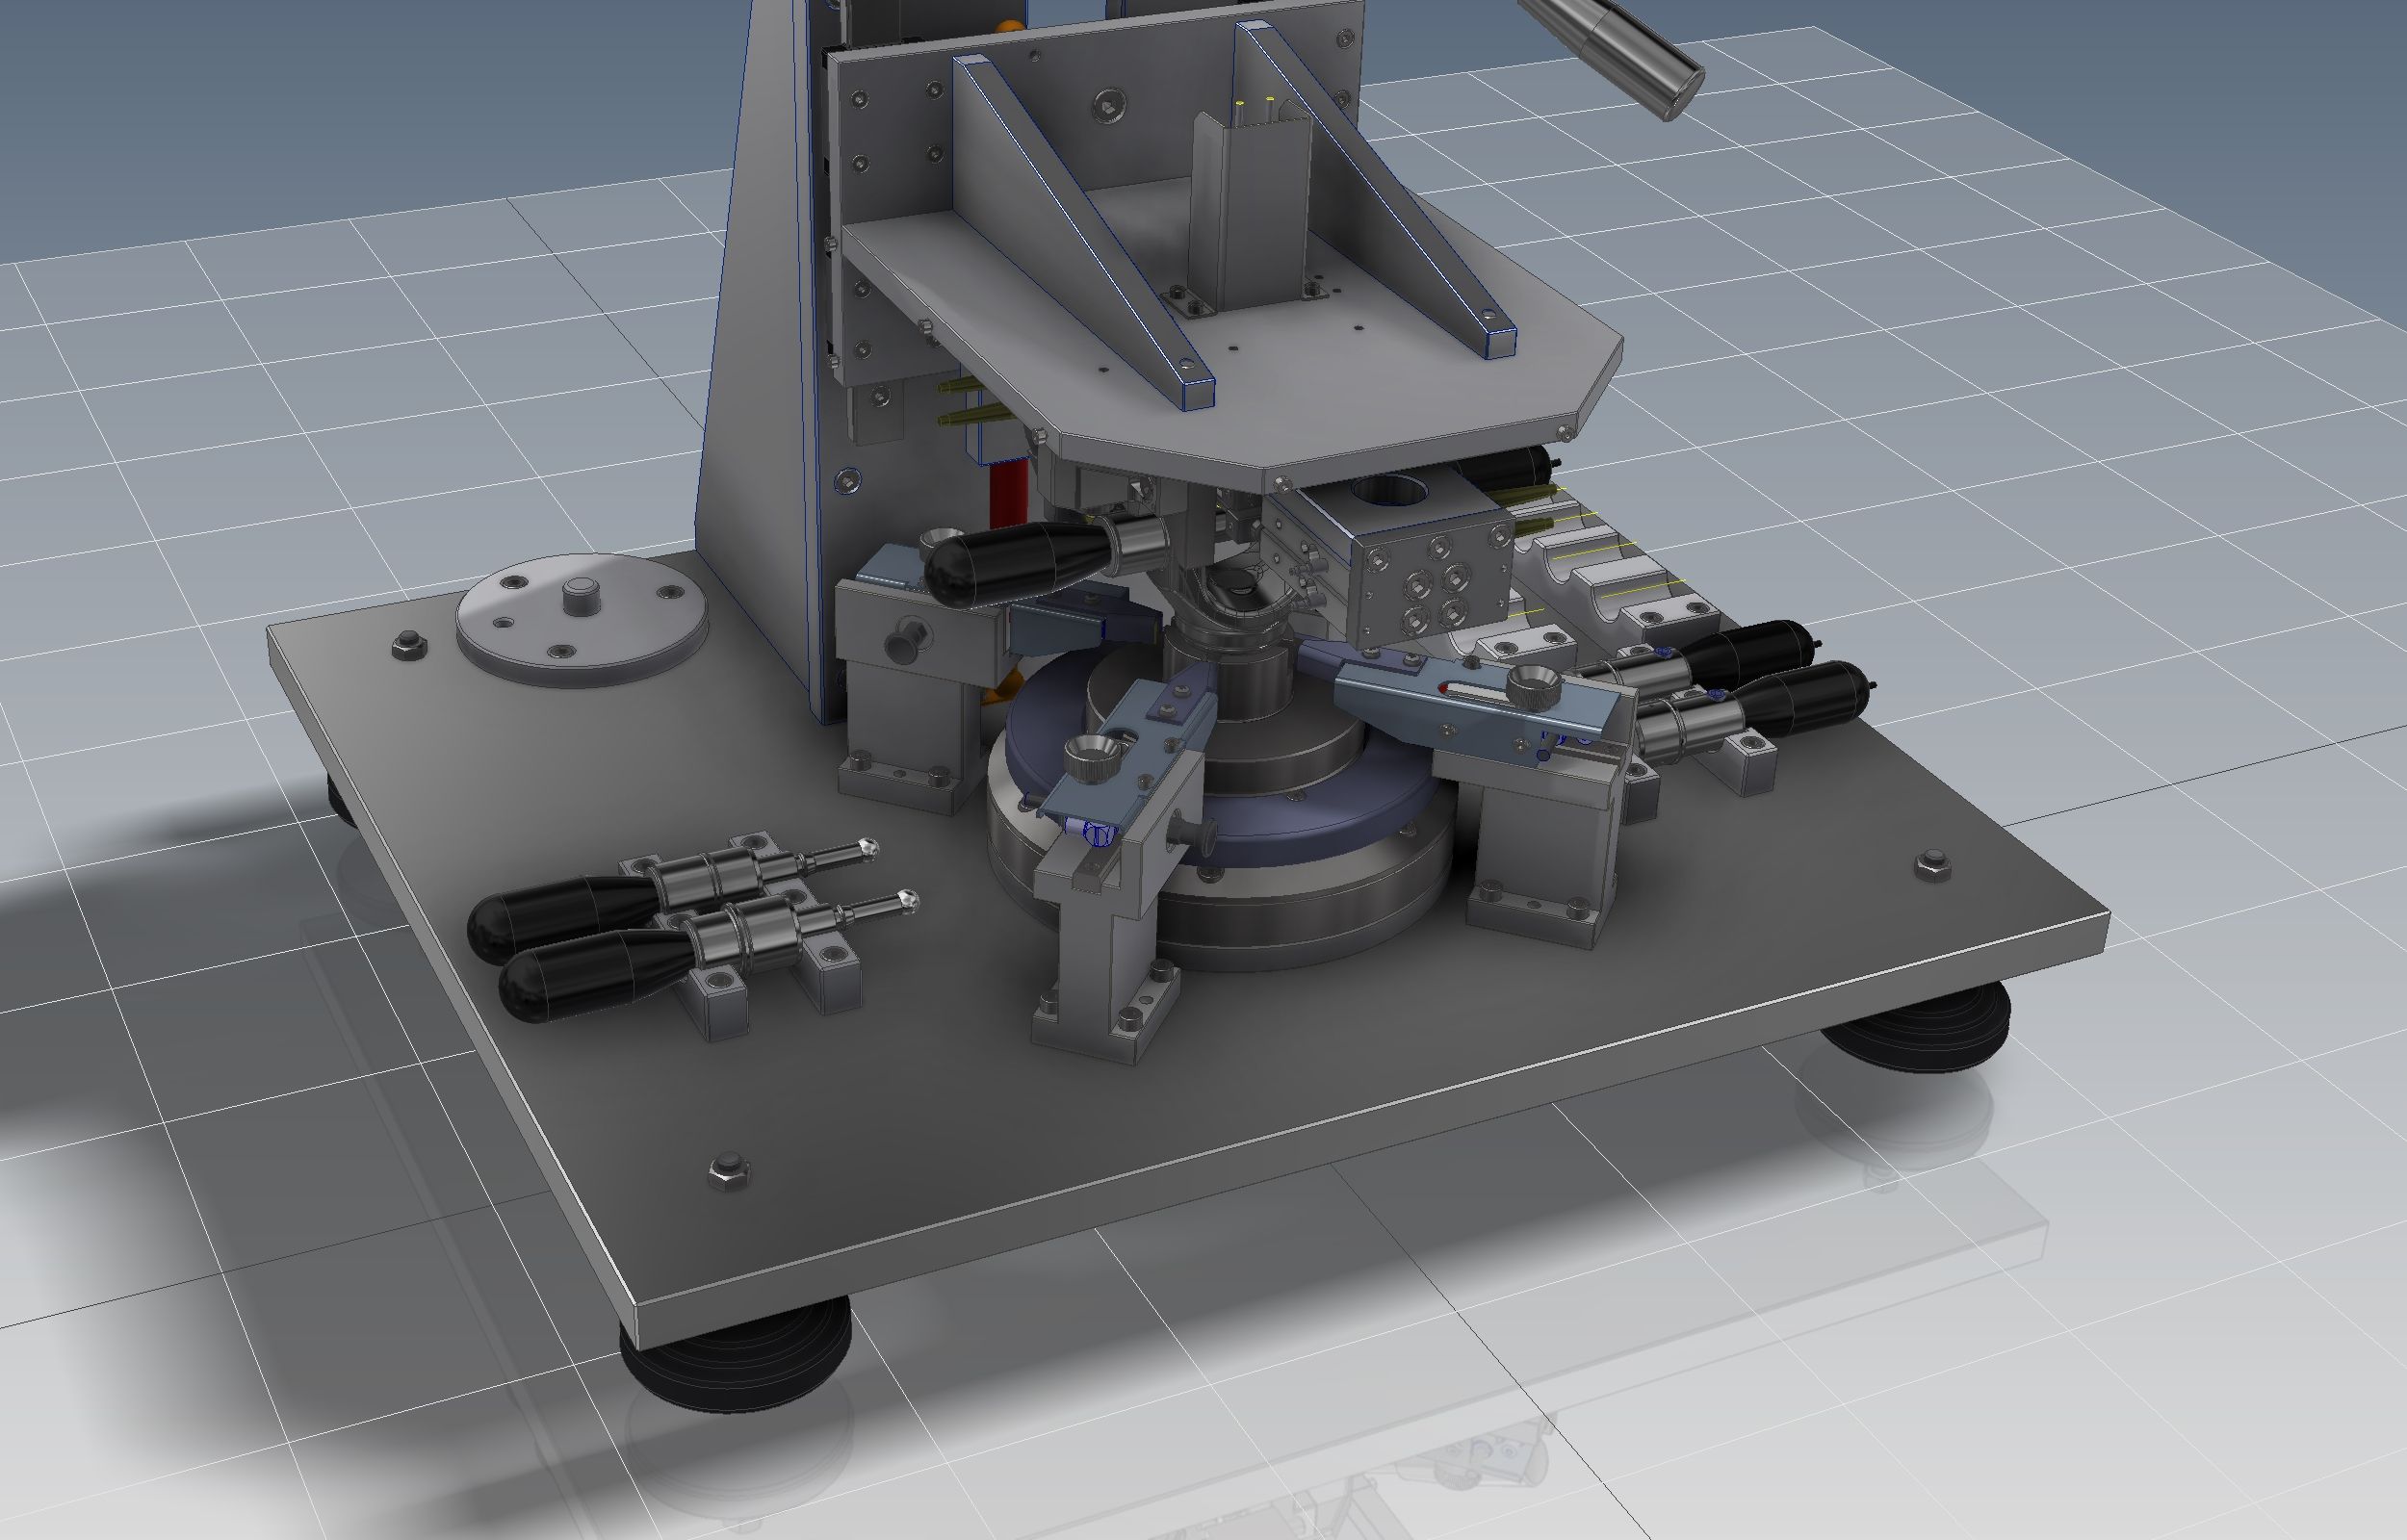
Task: Click the knurled knob on the front arm
Action: 1092,758
